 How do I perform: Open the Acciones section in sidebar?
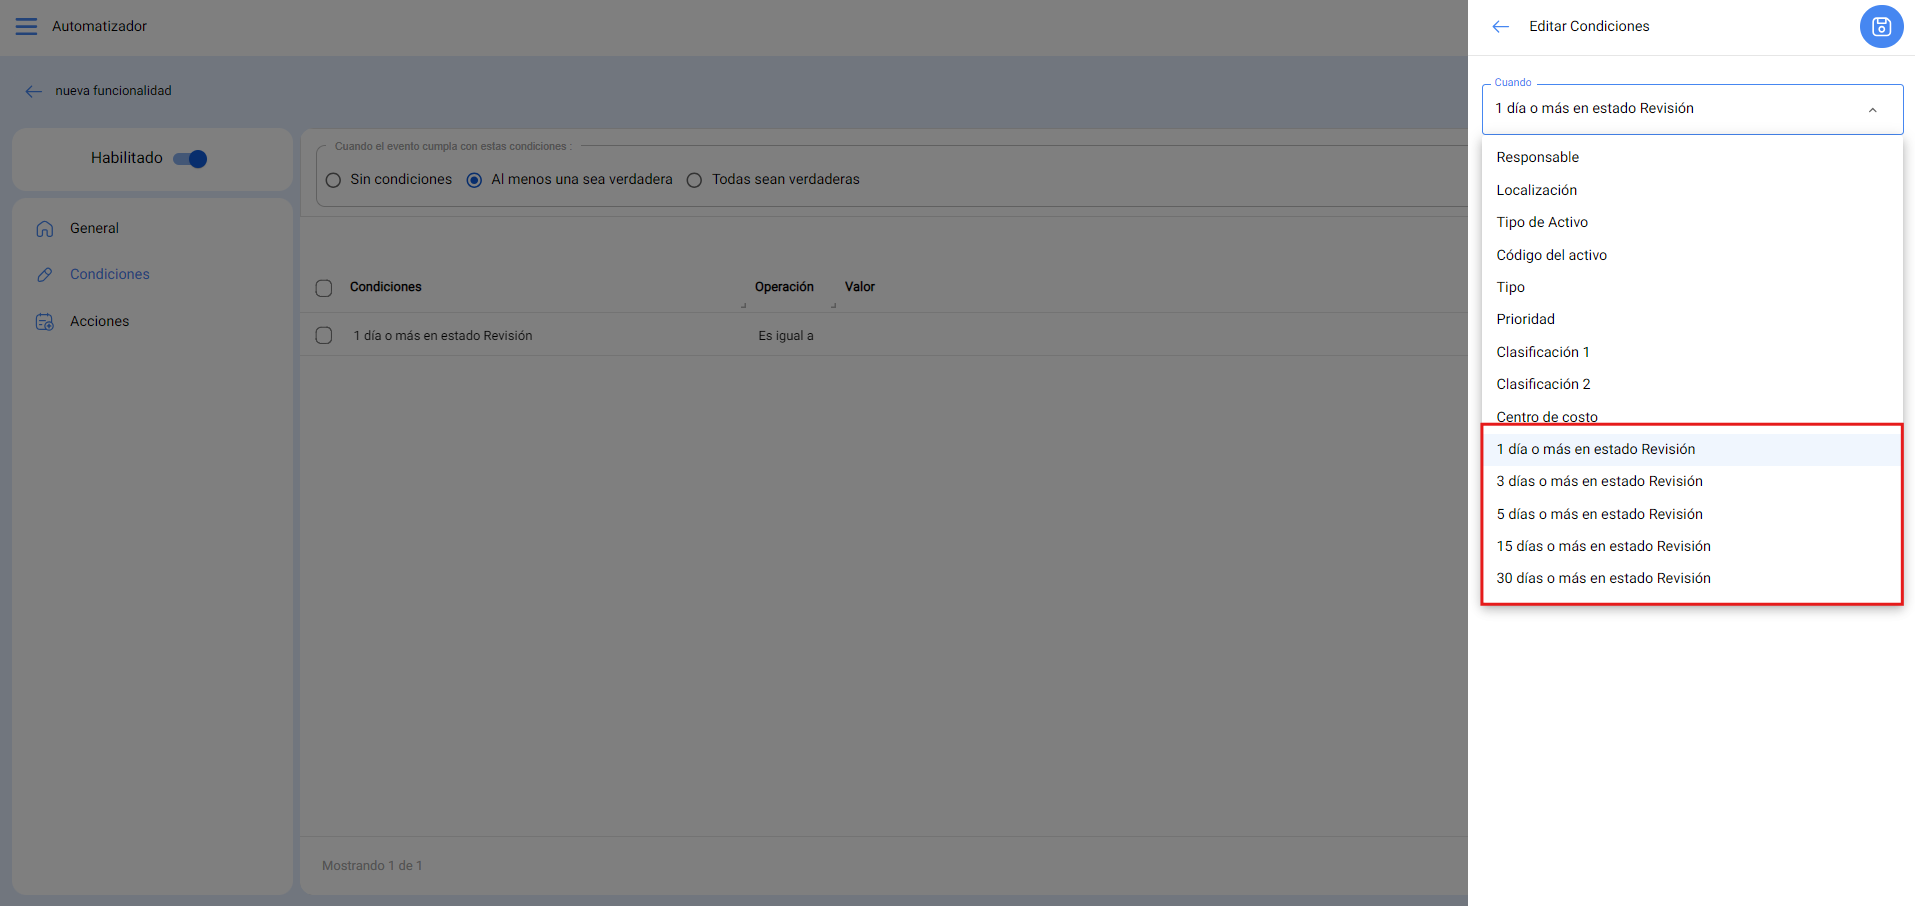99,322
